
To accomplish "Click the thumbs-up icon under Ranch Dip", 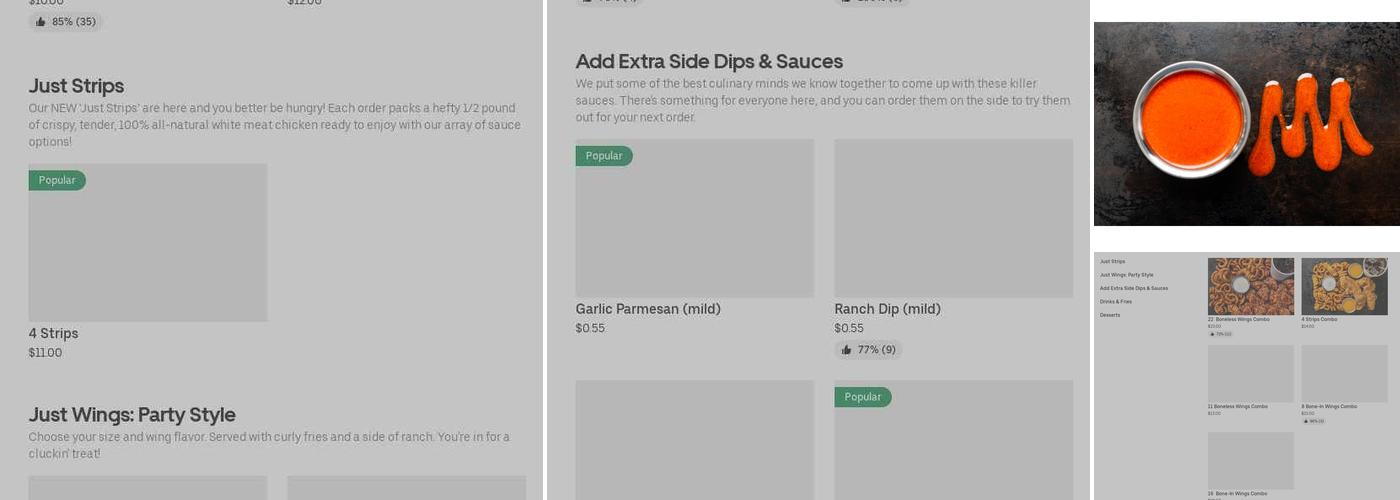I will 846,350.
